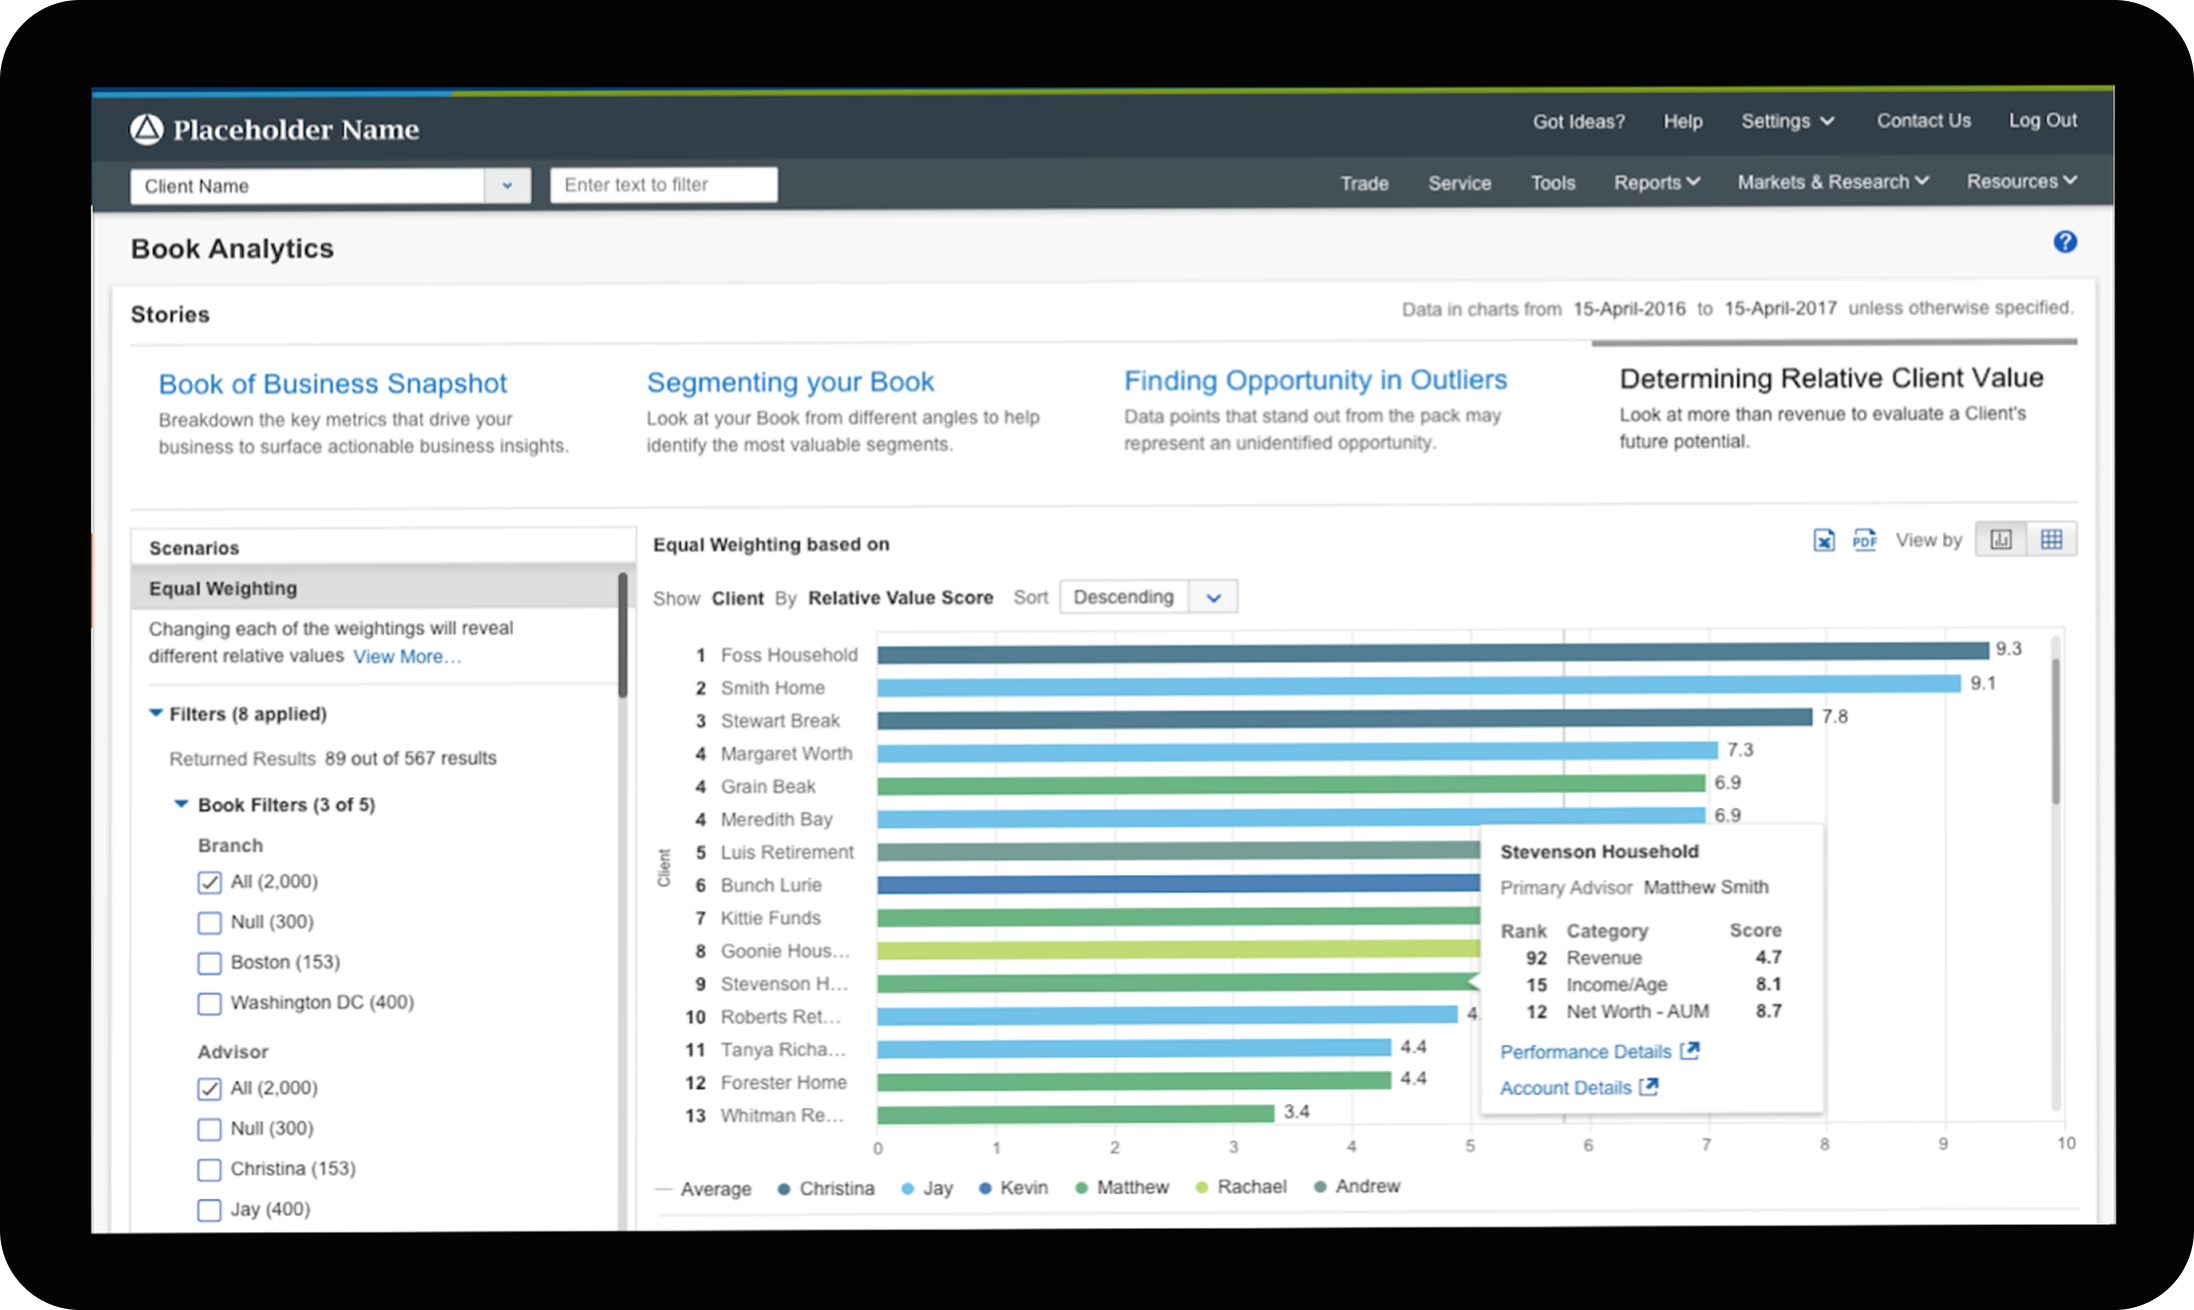Click the View More link

[407, 657]
